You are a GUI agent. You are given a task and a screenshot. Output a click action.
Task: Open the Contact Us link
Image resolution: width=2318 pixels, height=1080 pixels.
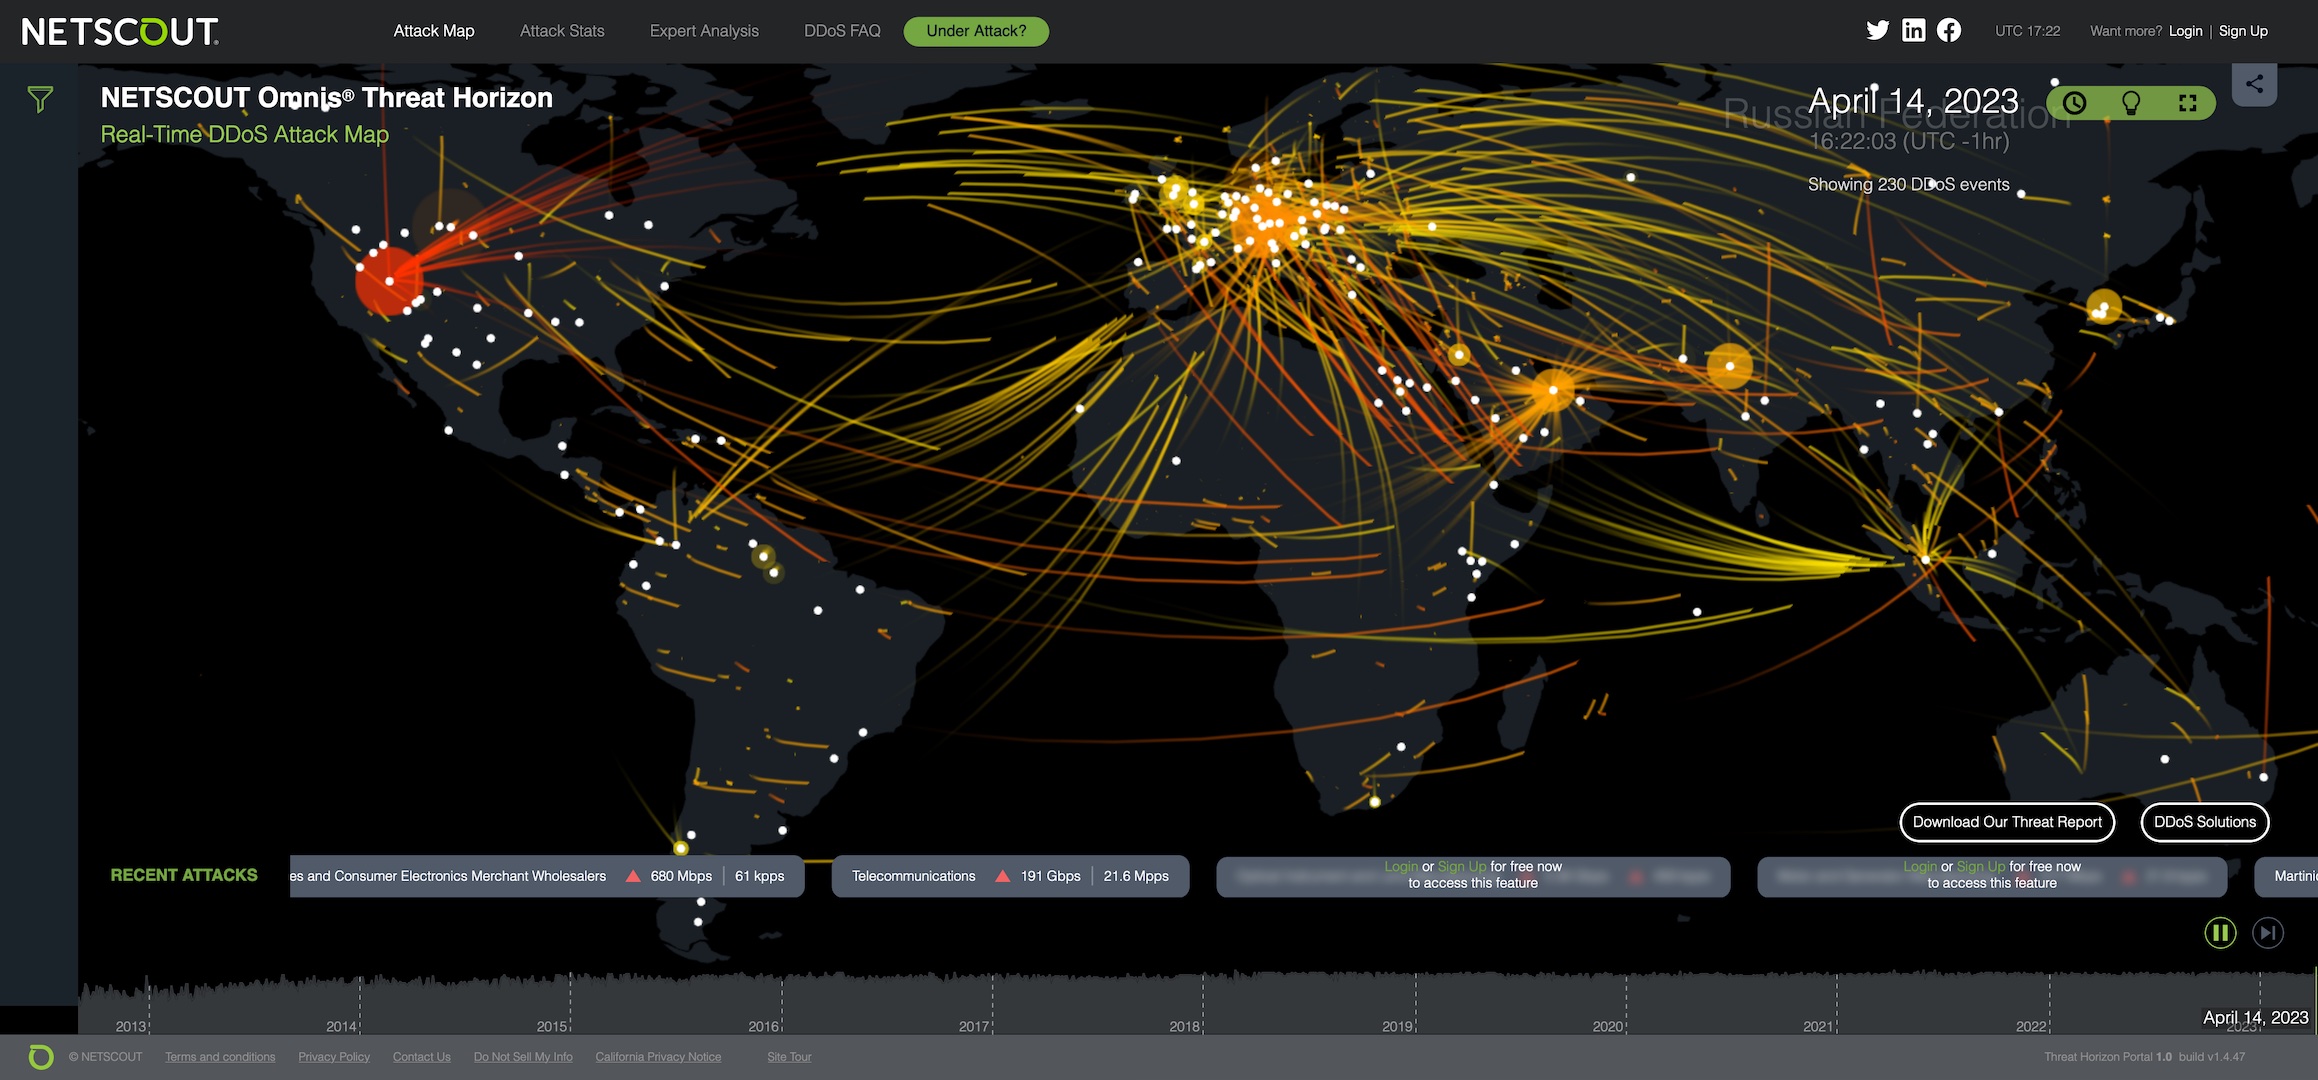coord(422,1057)
